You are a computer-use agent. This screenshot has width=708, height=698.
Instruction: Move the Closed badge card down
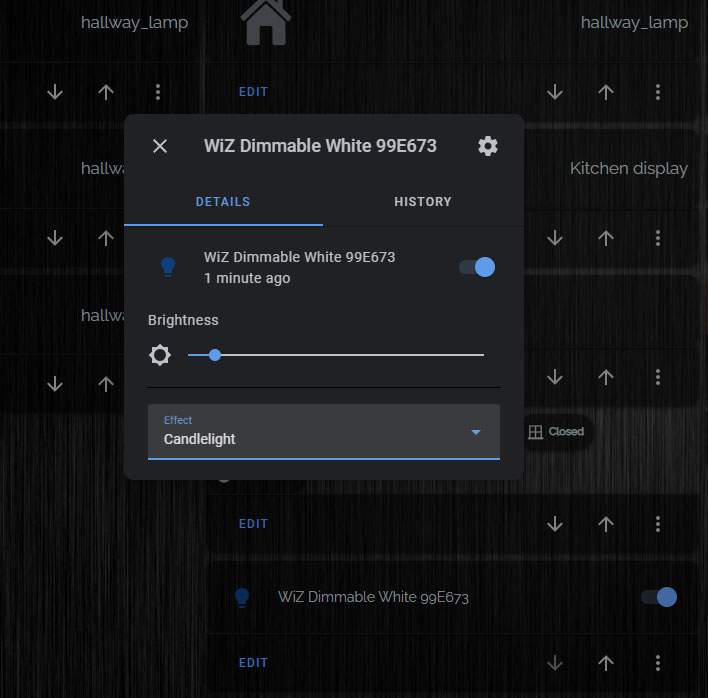coord(554,525)
